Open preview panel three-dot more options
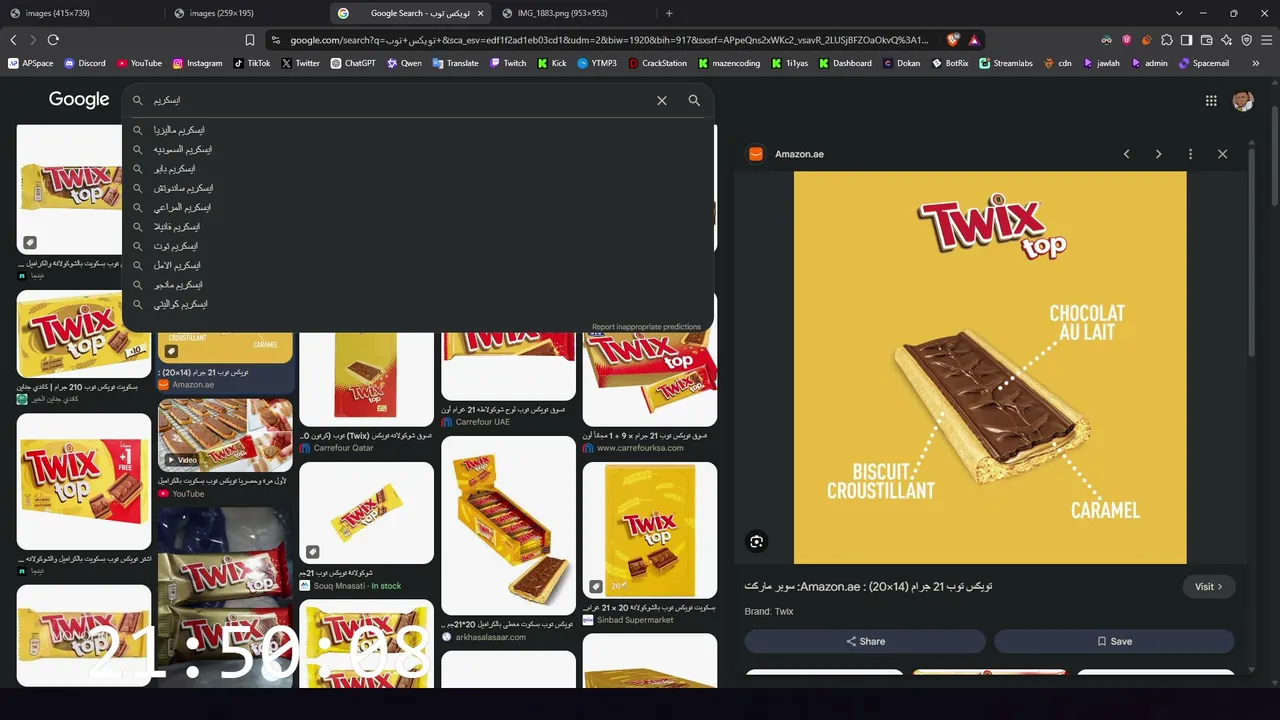This screenshot has height=720, width=1280. tap(1190, 154)
